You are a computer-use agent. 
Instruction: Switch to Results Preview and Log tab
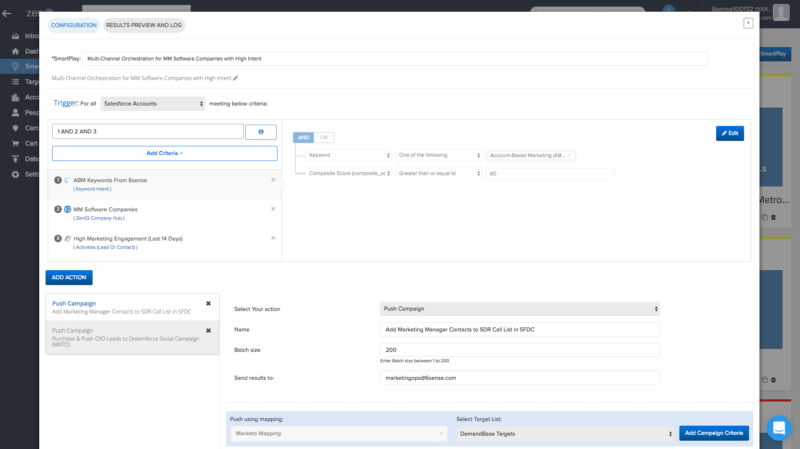(x=144, y=25)
